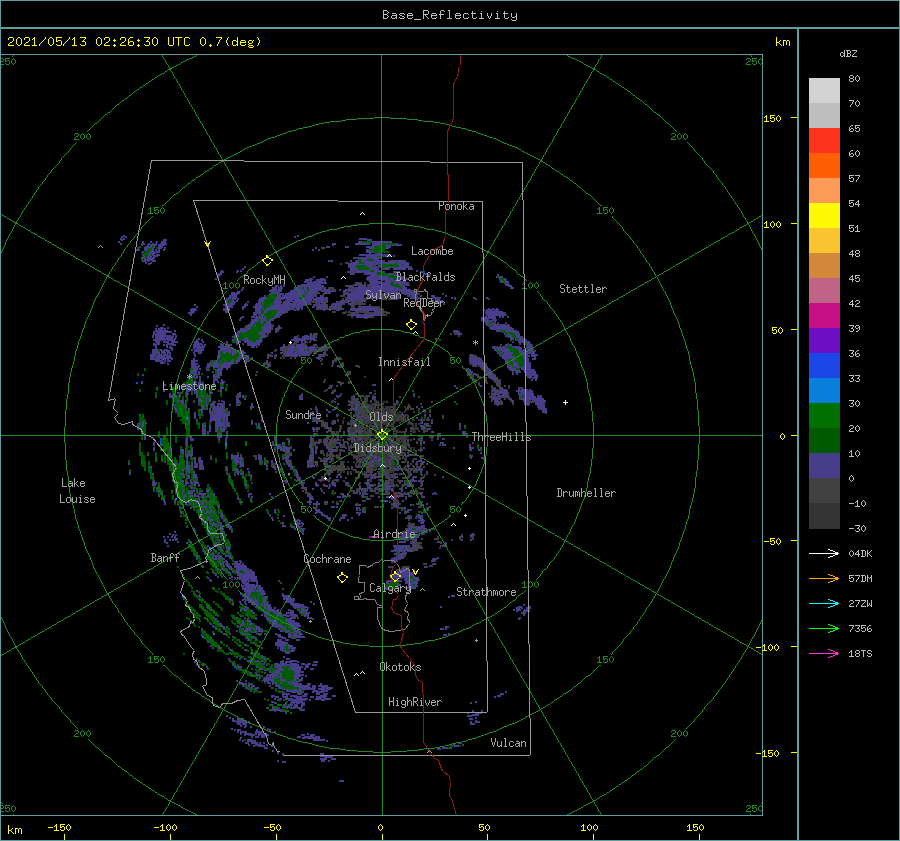Click the Limestone label

[189, 386]
